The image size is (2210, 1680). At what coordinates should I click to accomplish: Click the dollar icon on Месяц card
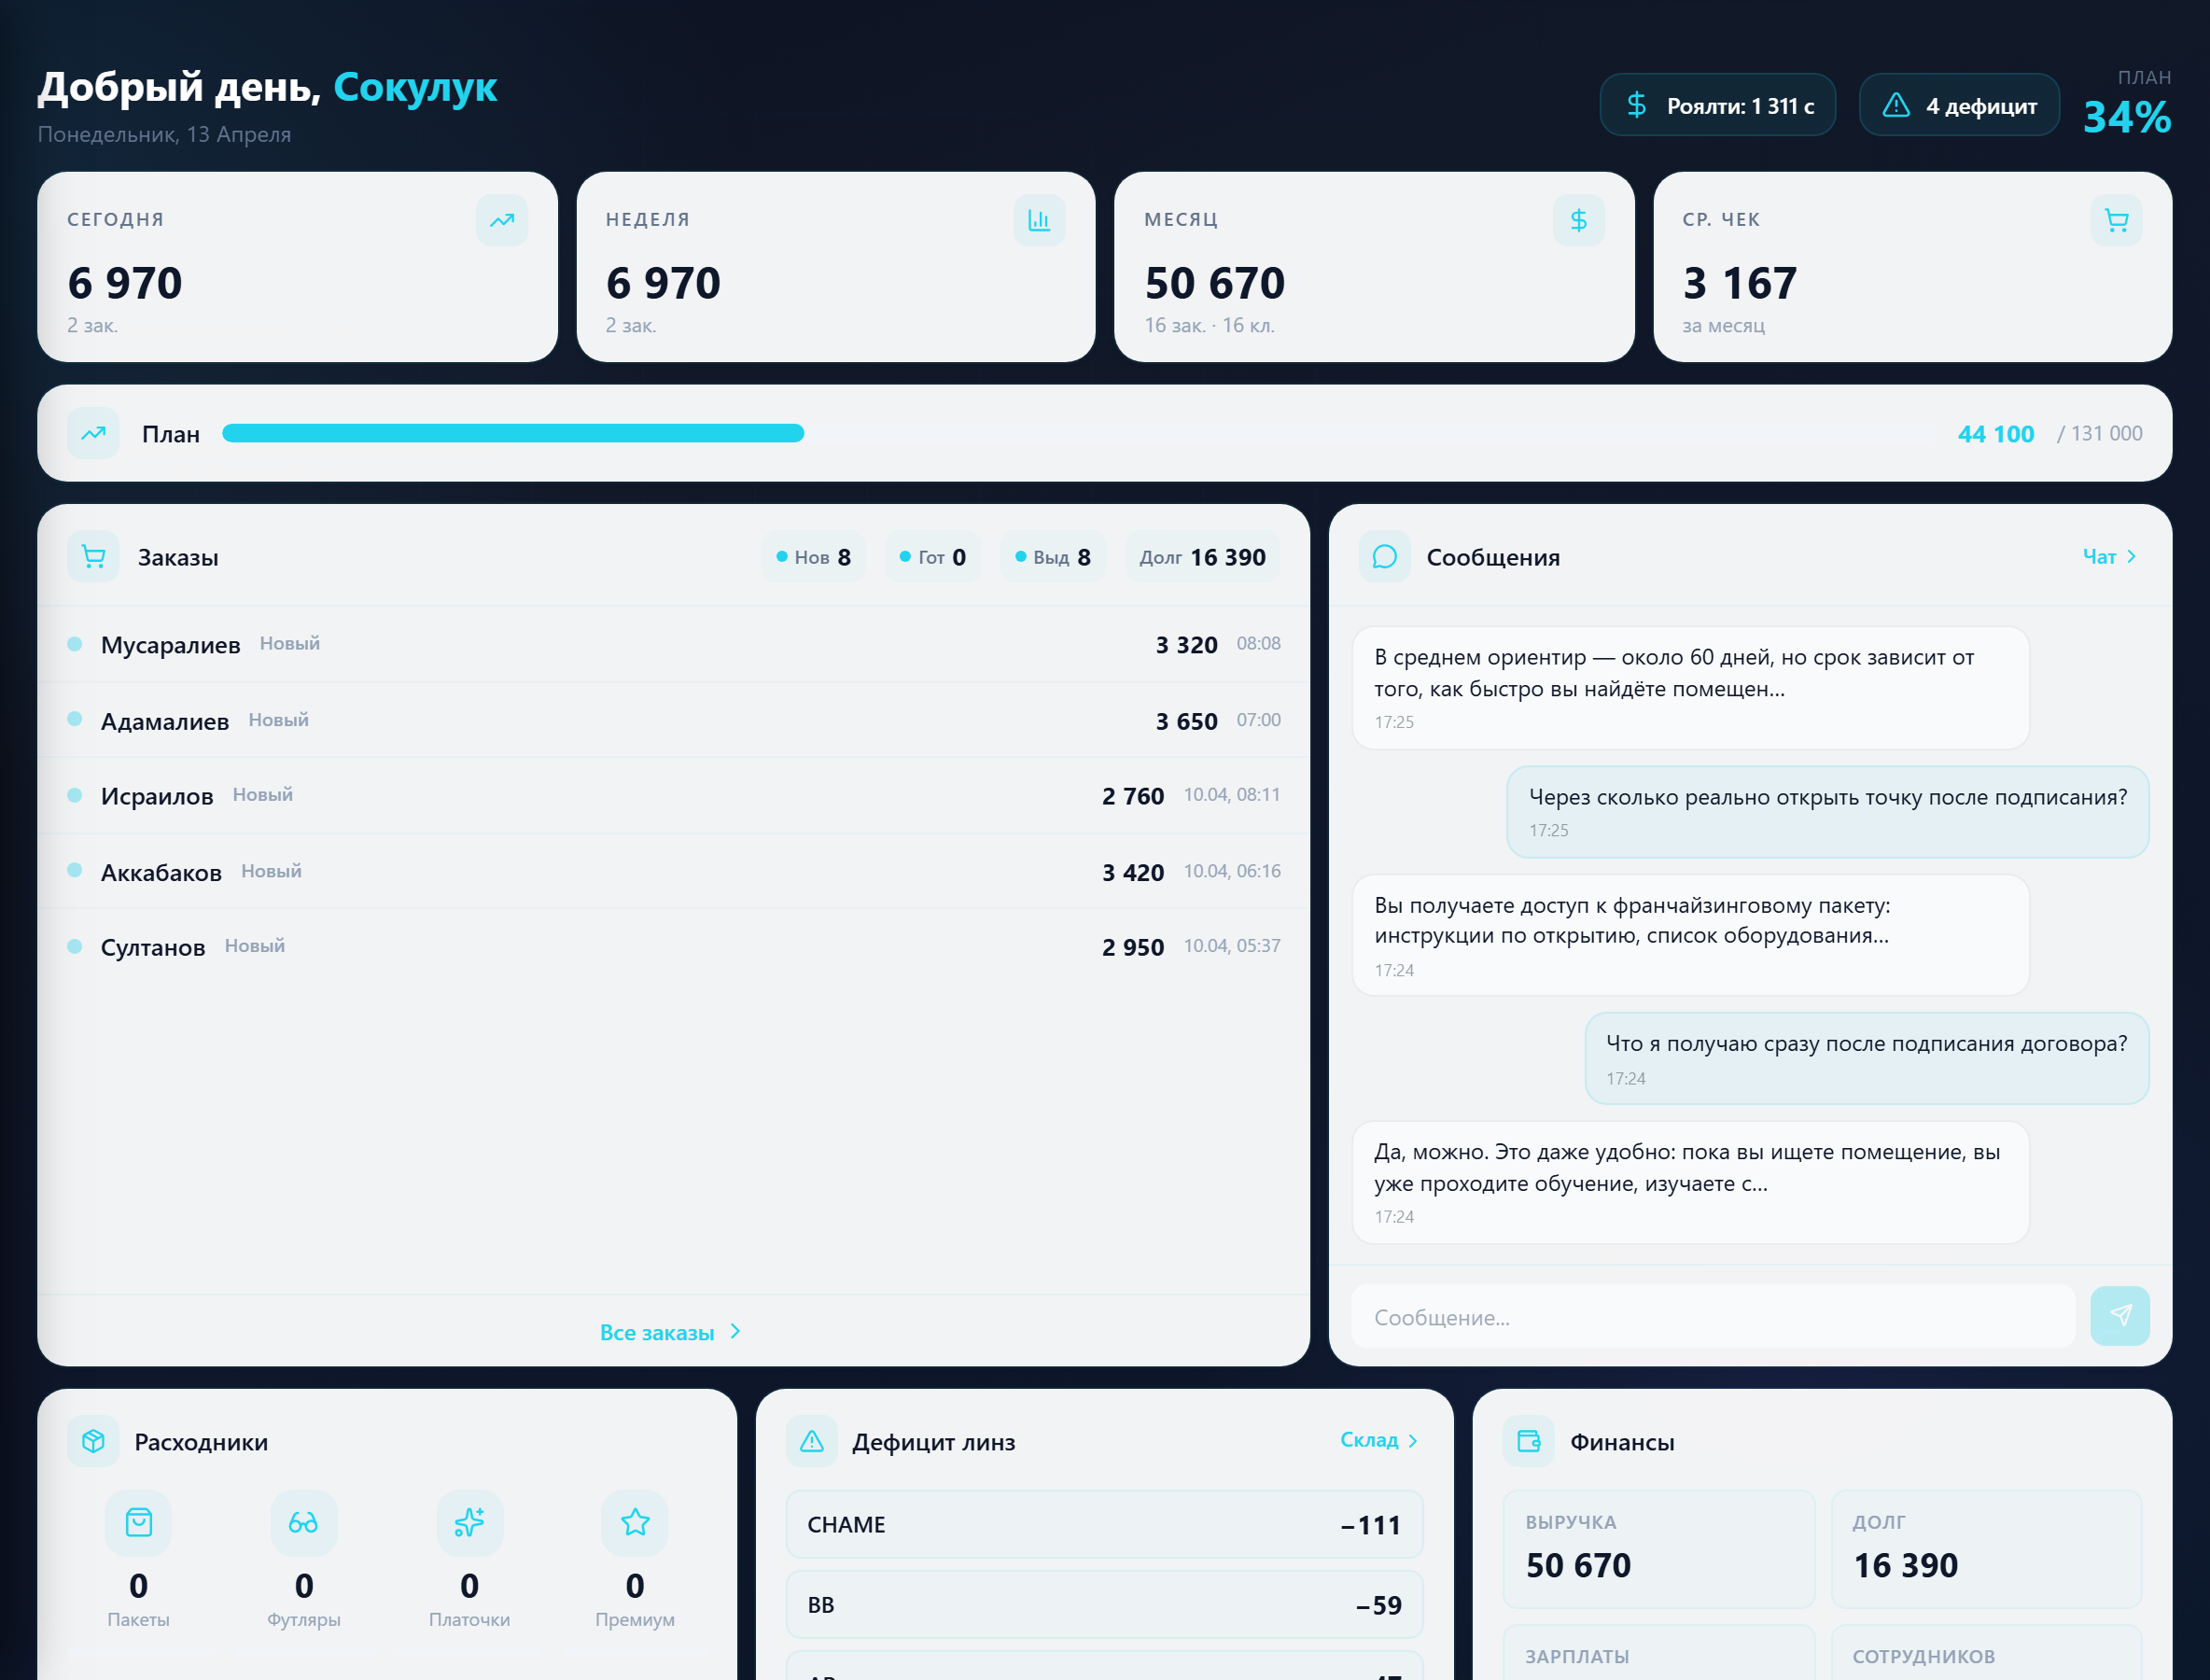pyautogui.click(x=1578, y=220)
